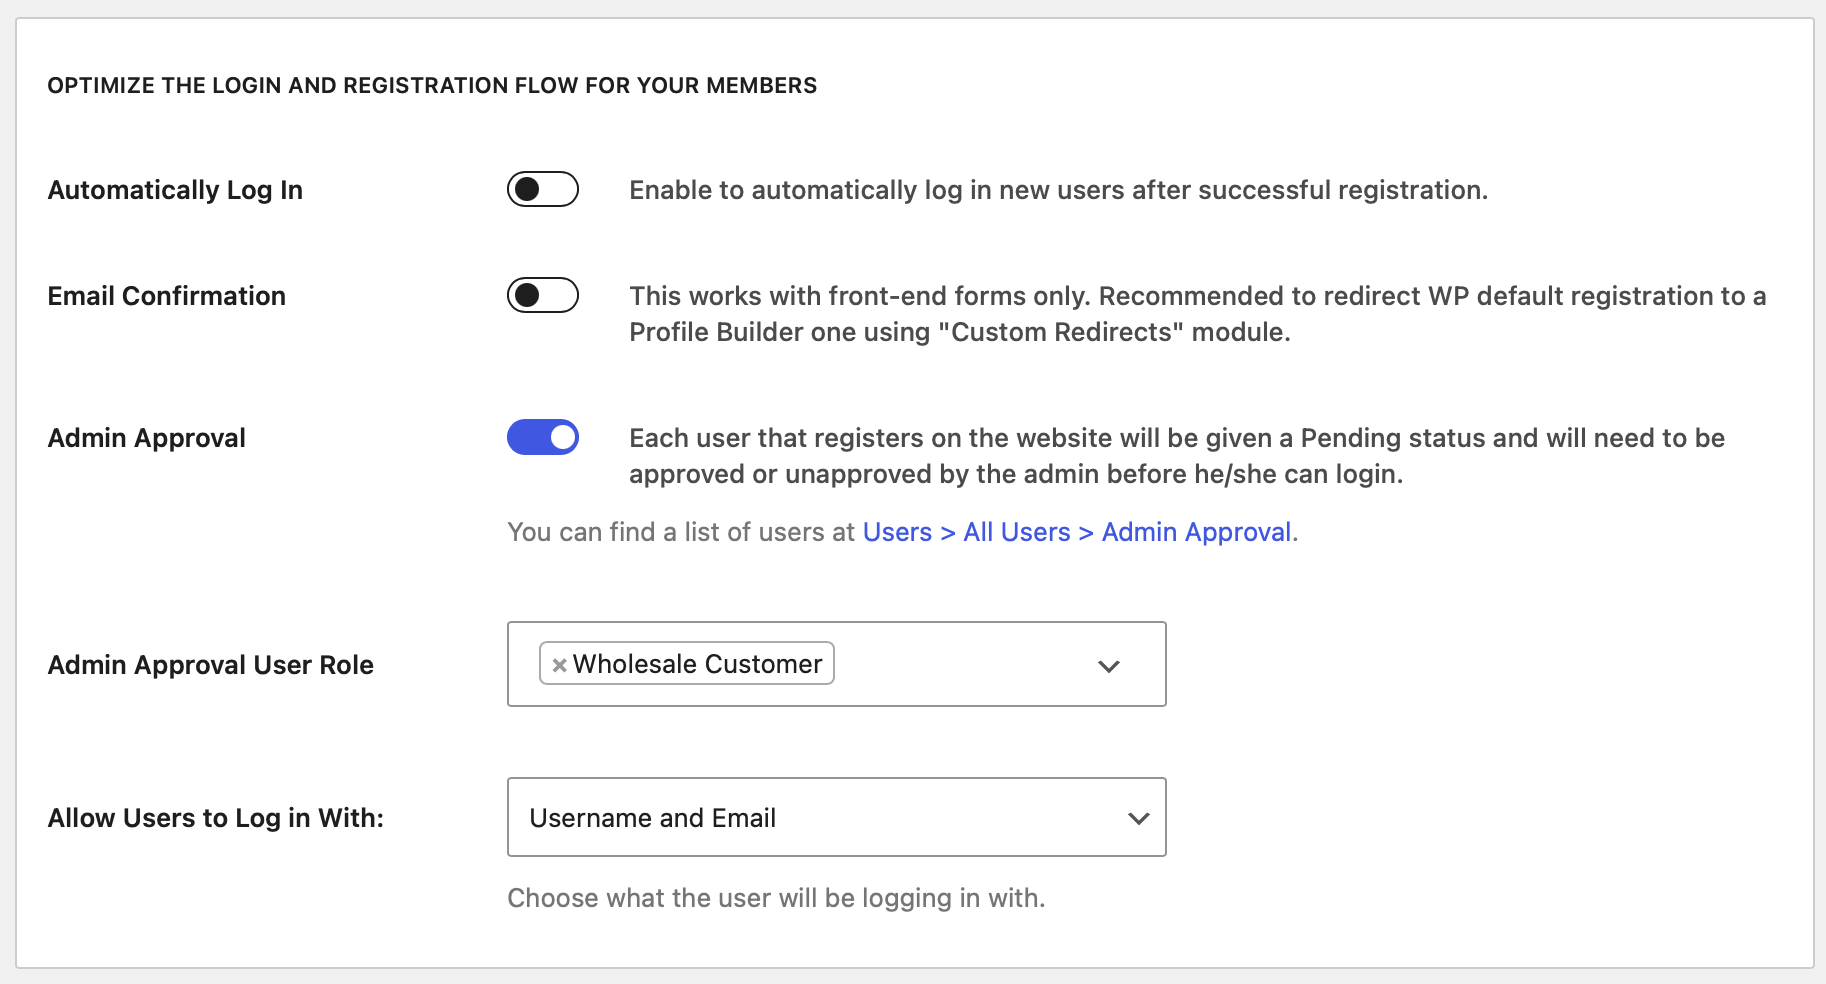Remove the Wholesale Customer role tag
1826x984 pixels.
coord(560,665)
